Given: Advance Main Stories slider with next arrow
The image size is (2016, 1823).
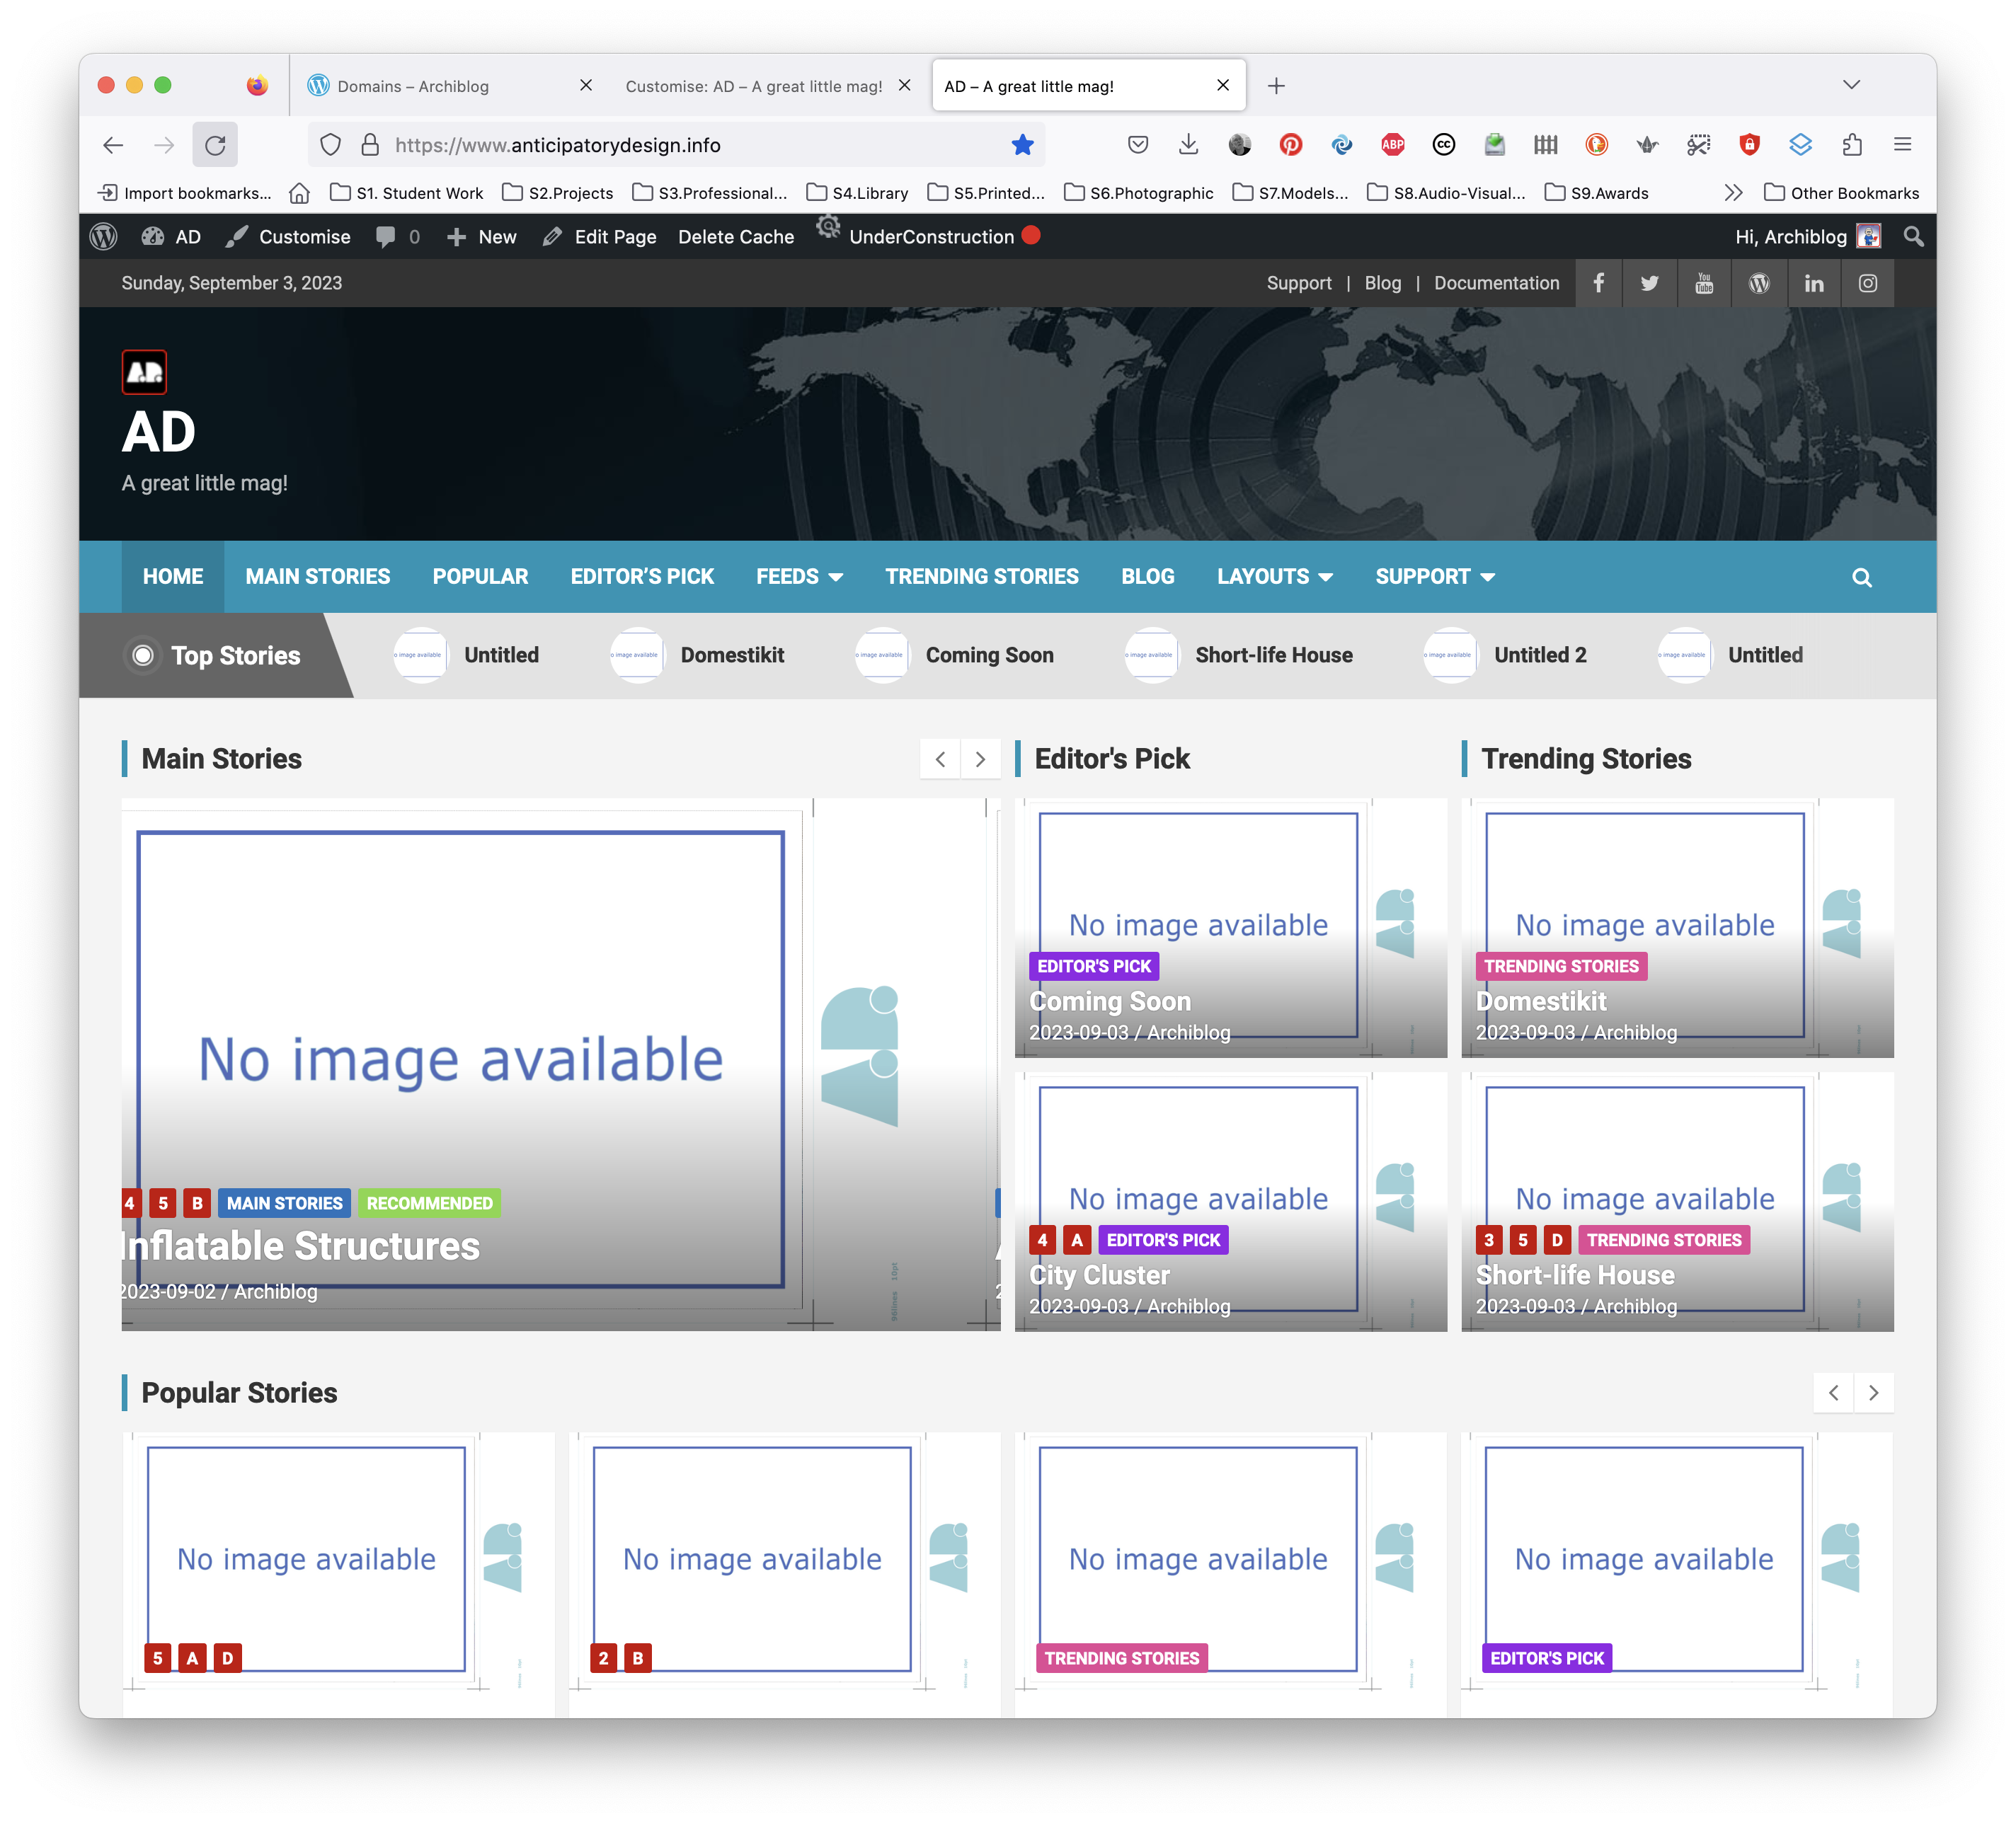Looking at the screenshot, I should pyautogui.click(x=980, y=759).
